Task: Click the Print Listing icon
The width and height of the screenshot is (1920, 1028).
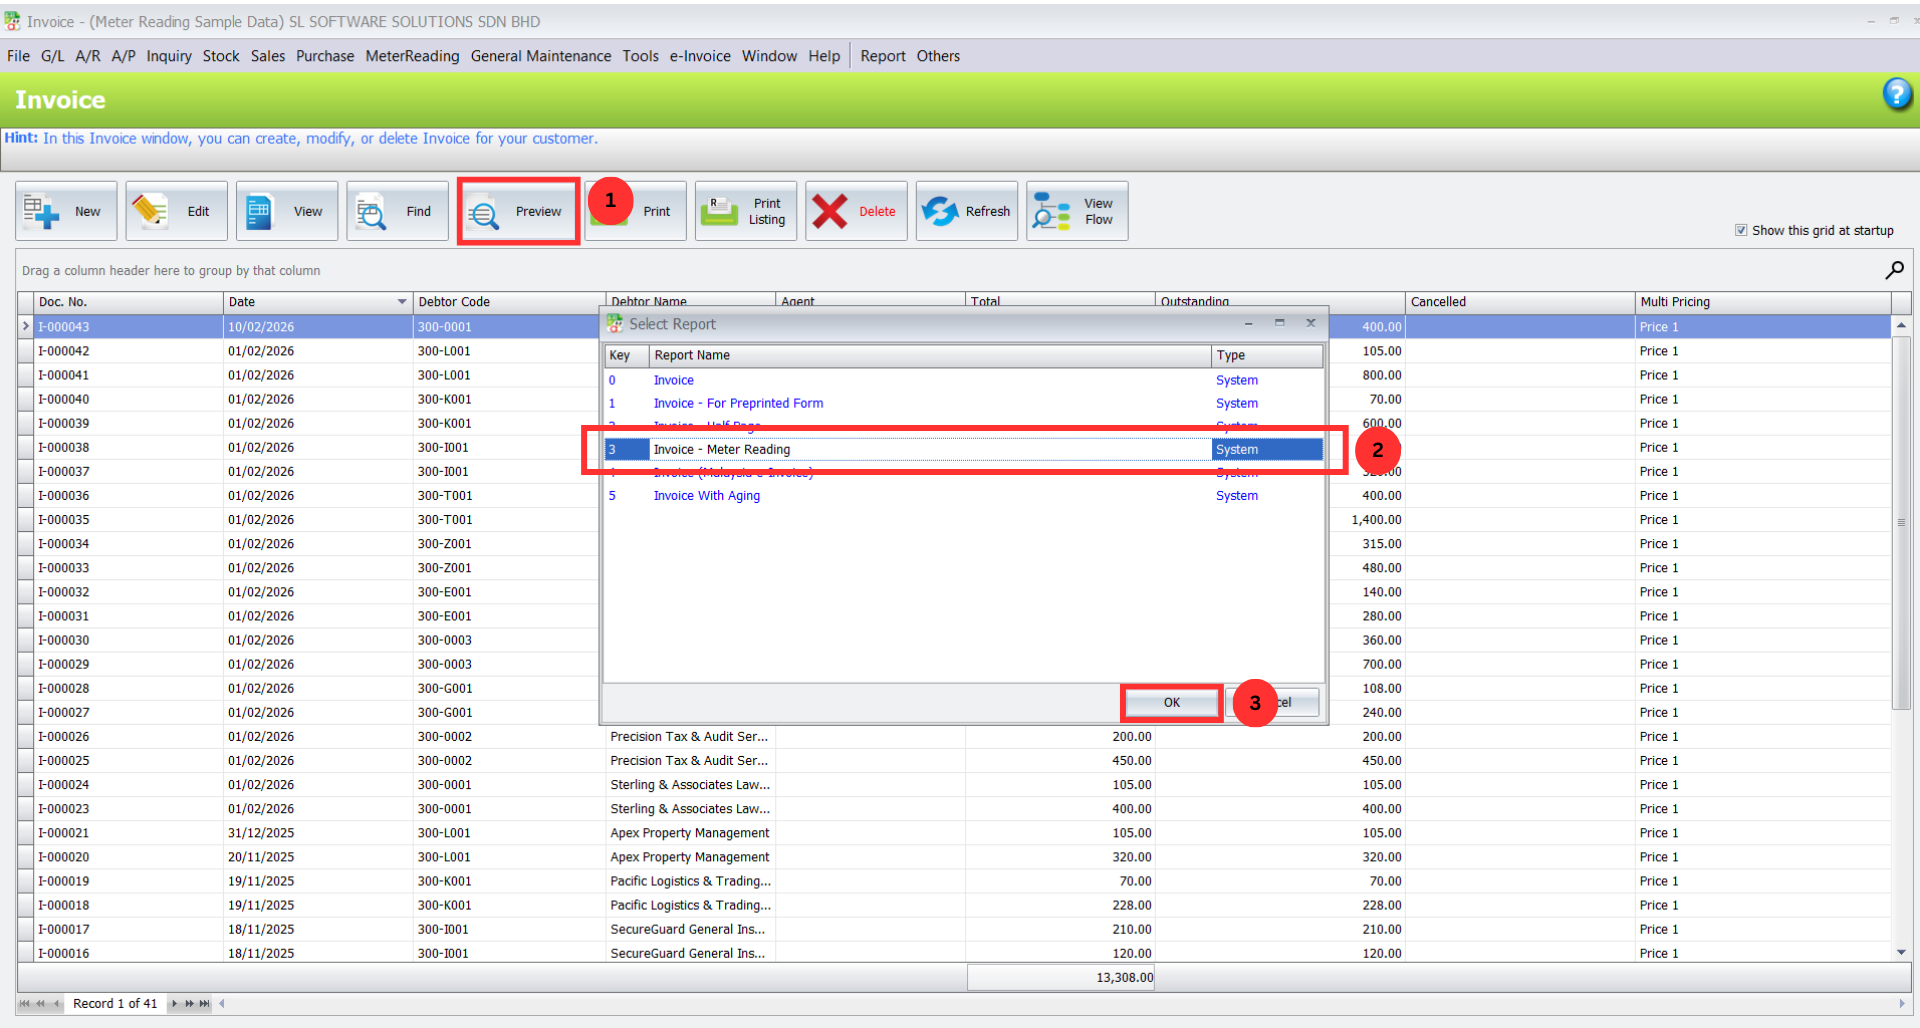Action: pos(718,211)
